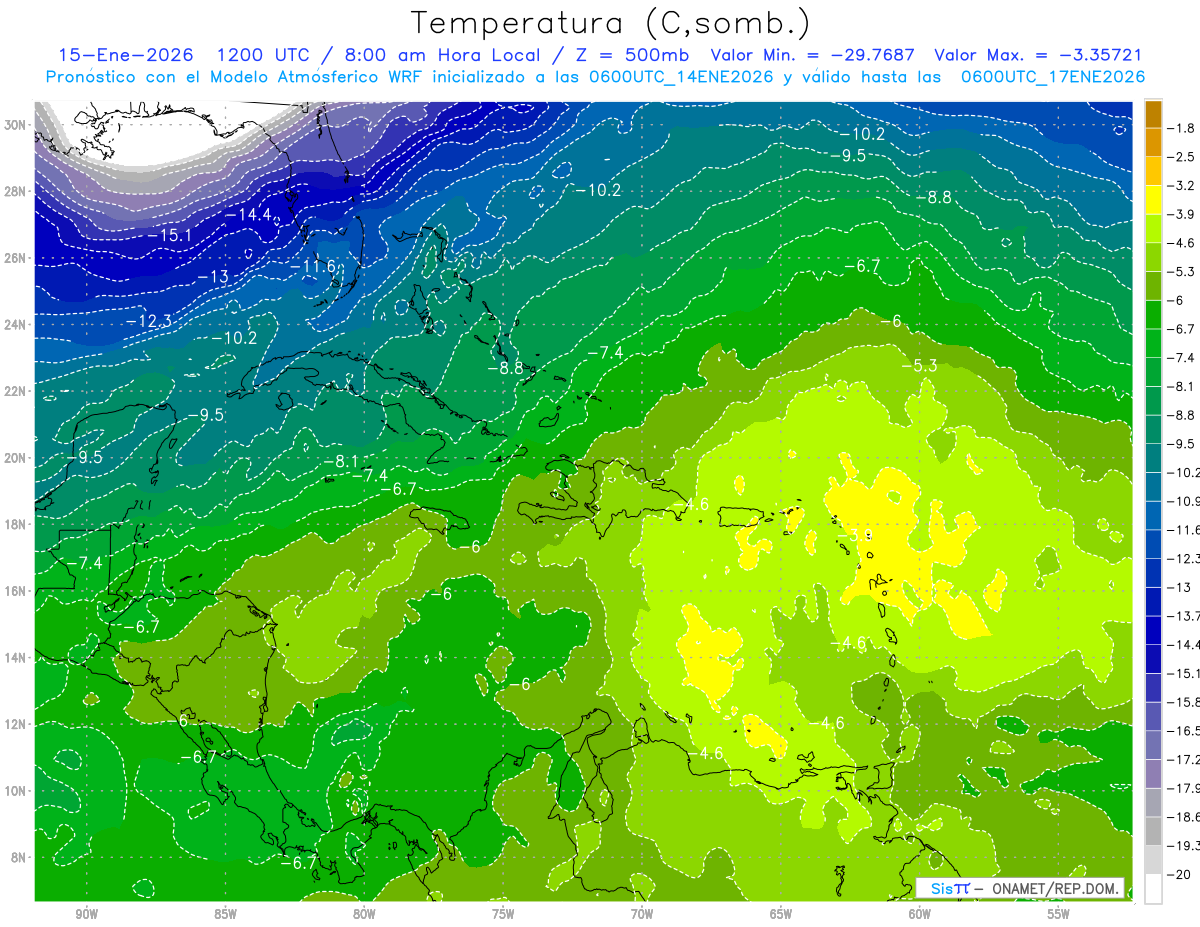1200x927 pixels.
Task: Click the '-5.3' contour label on the map
Action: tap(919, 366)
